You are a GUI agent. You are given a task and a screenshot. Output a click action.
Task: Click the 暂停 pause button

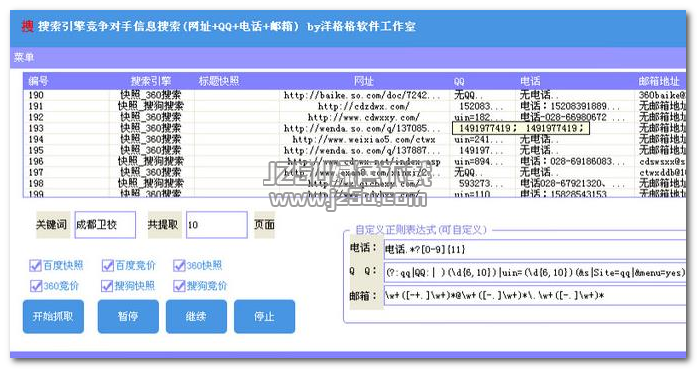click(128, 317)
